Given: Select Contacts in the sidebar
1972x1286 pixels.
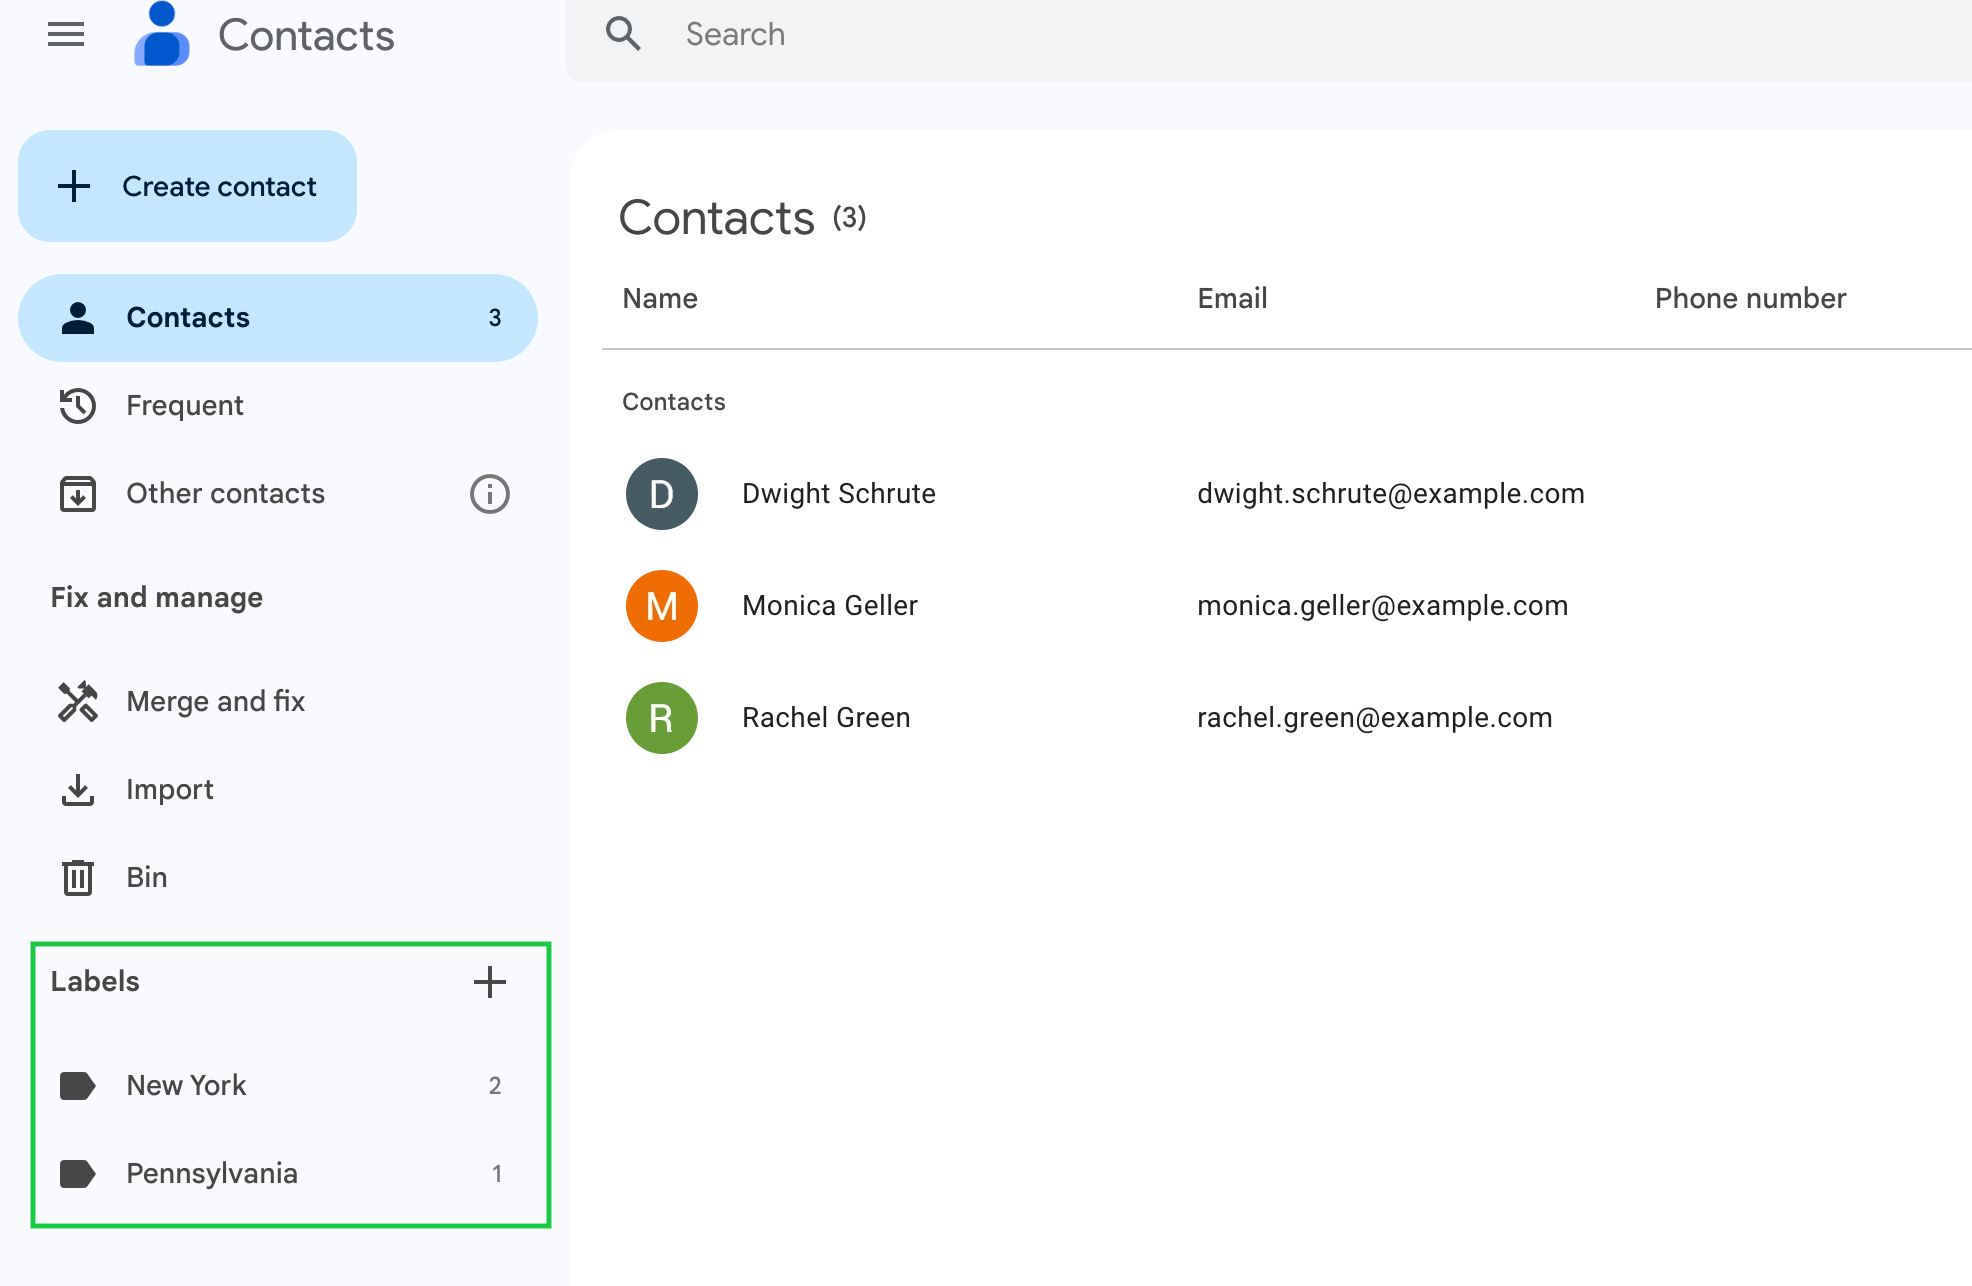Looking at the screenshot, I should (x=278, y=318).
